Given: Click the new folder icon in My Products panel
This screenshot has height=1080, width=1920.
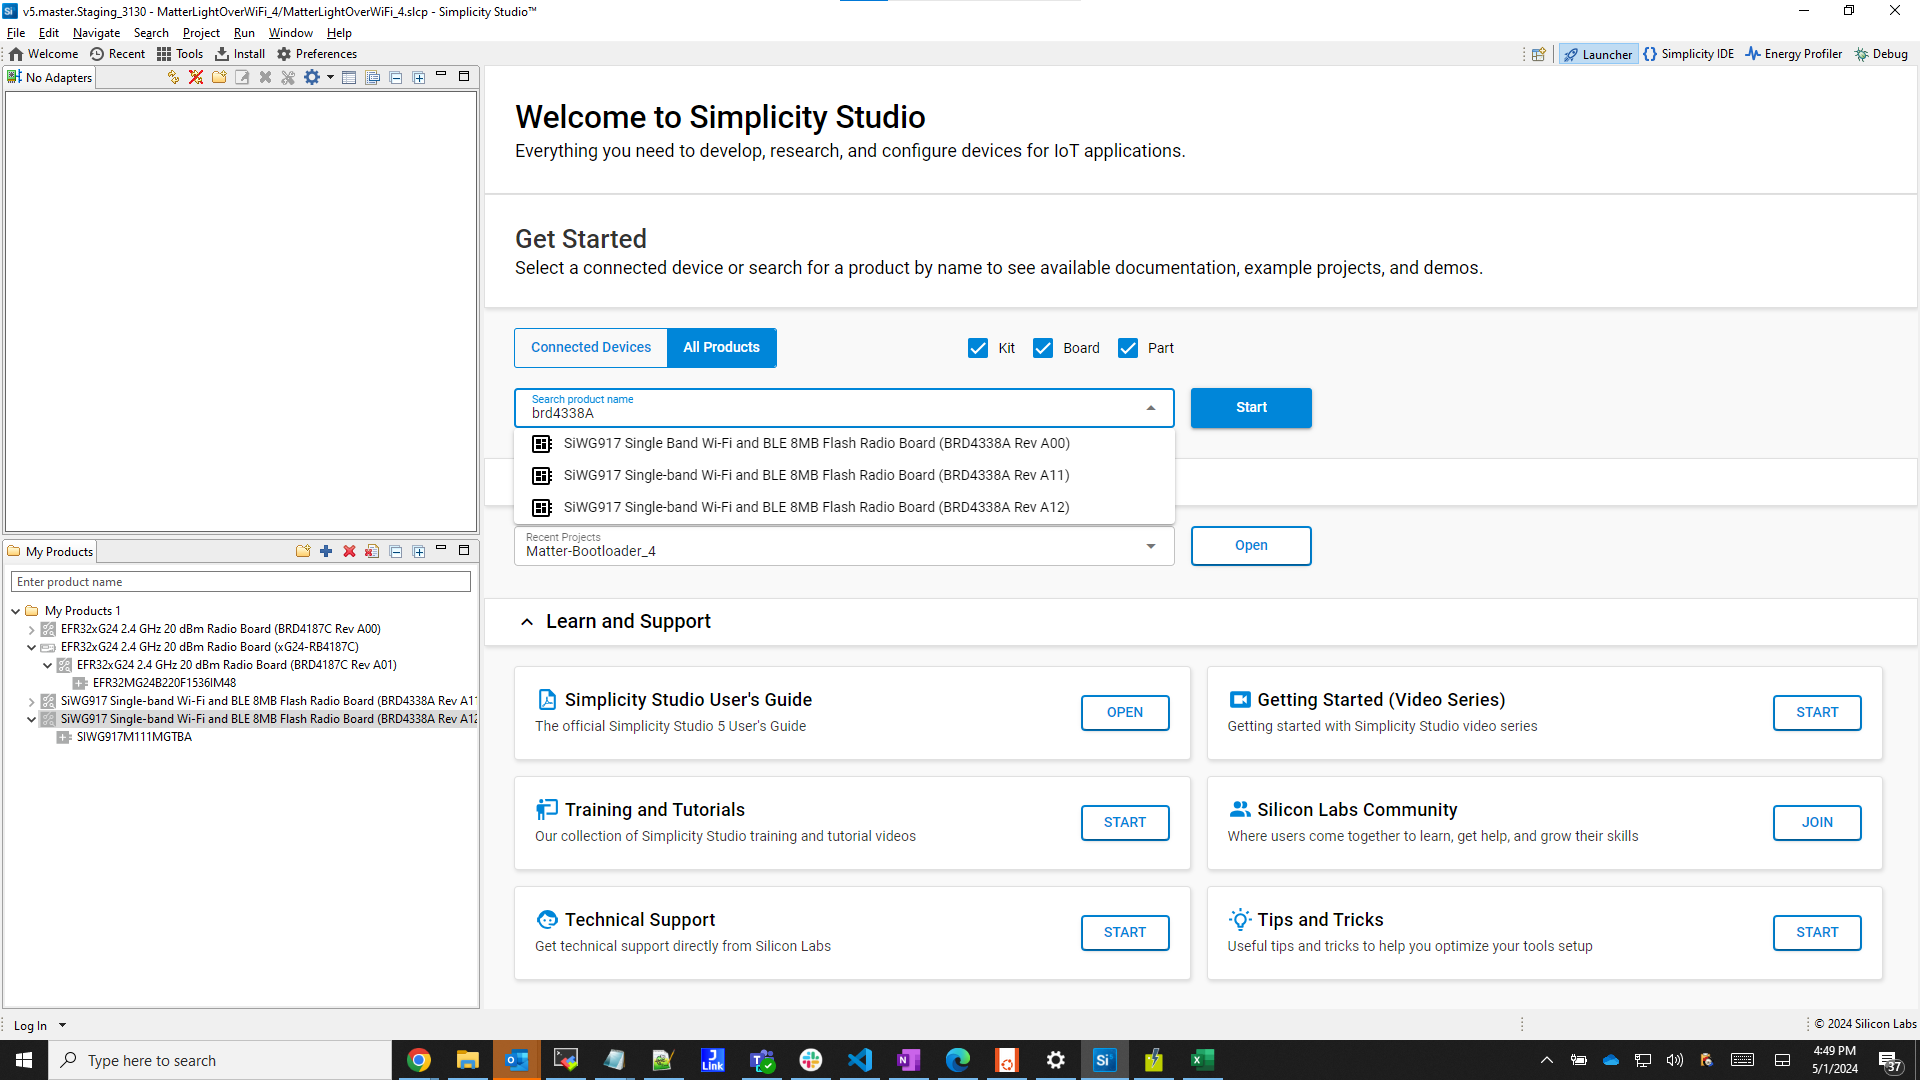Looking at the screenshot, I should [303, 551].
